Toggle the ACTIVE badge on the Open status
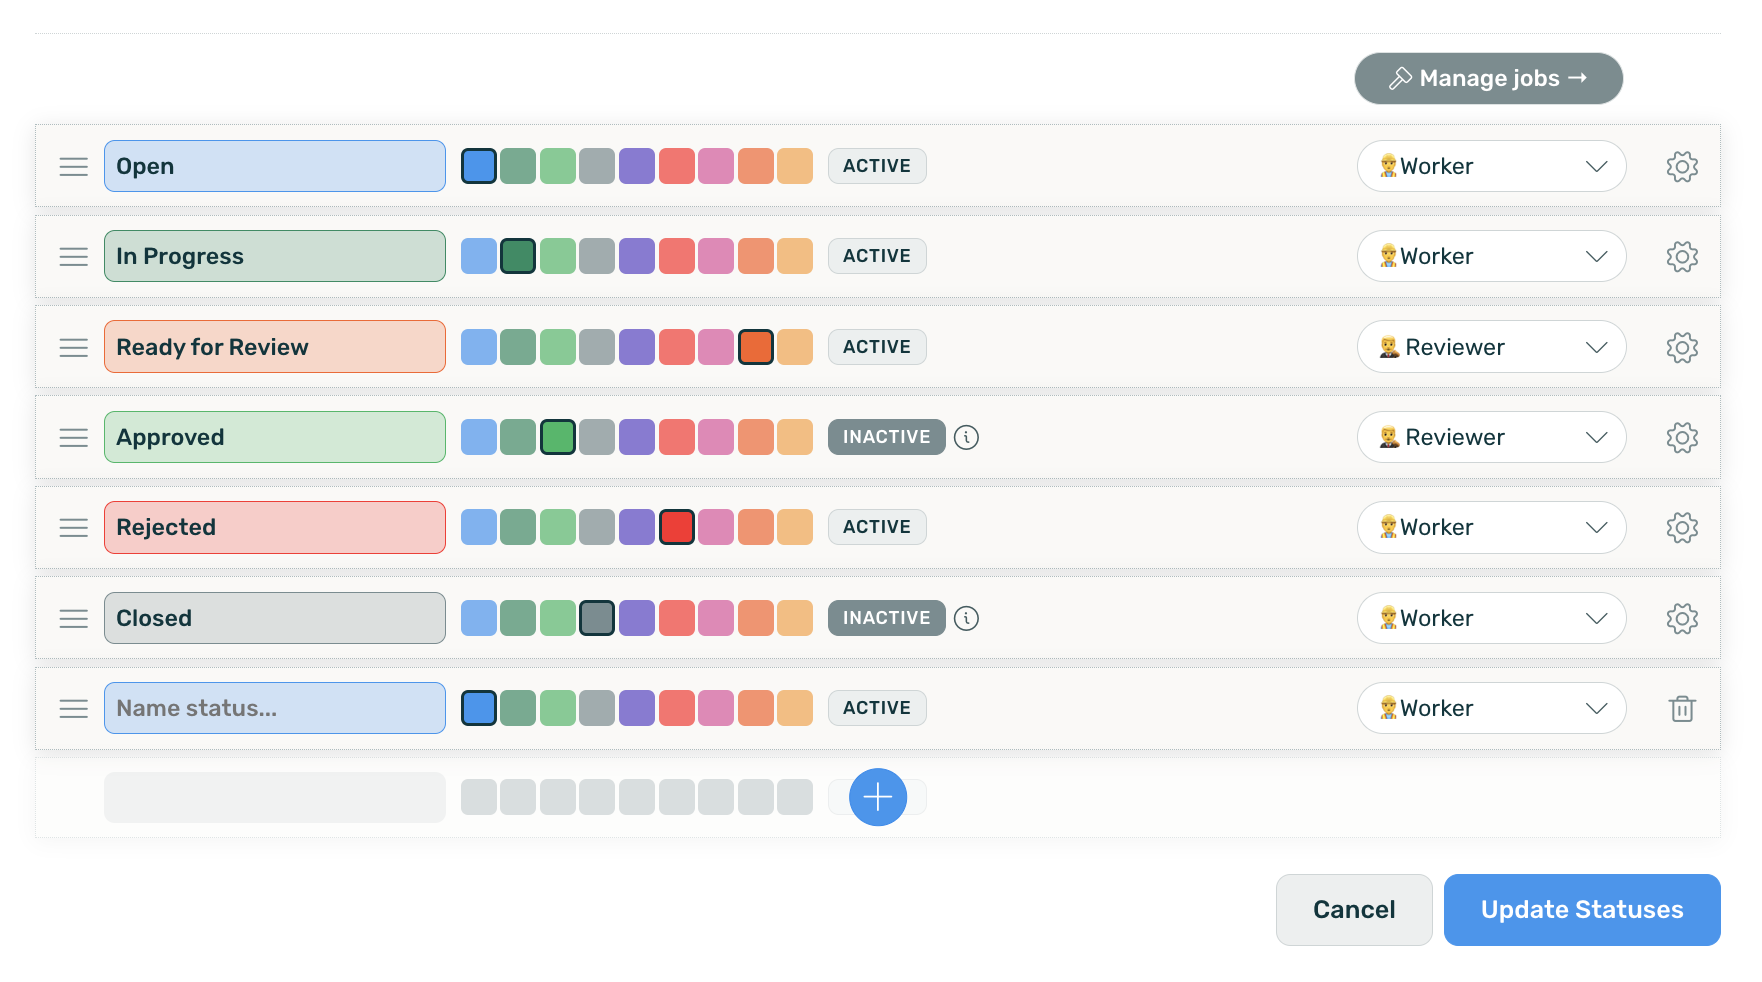This screenshot has width=1762, height=982. pos(876,166)
